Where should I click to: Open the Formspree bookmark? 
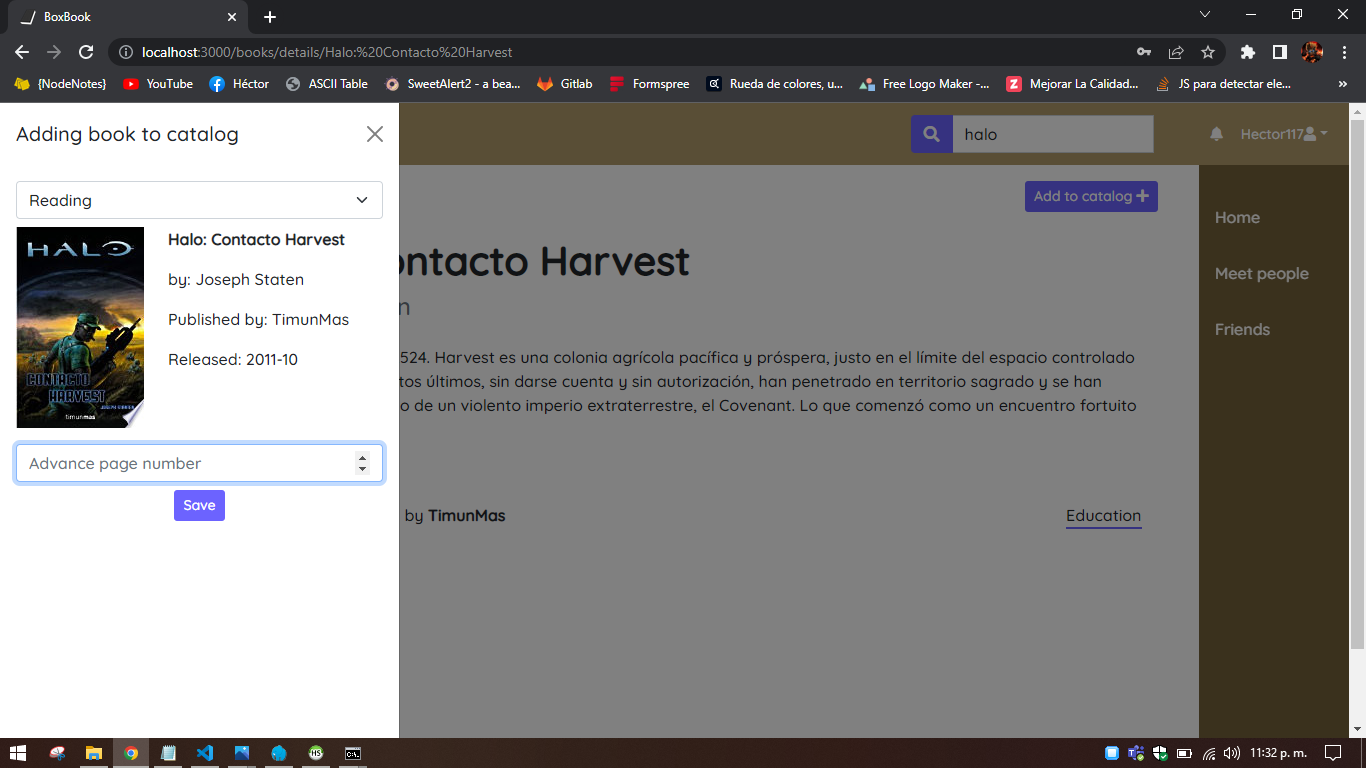point(649,84)
